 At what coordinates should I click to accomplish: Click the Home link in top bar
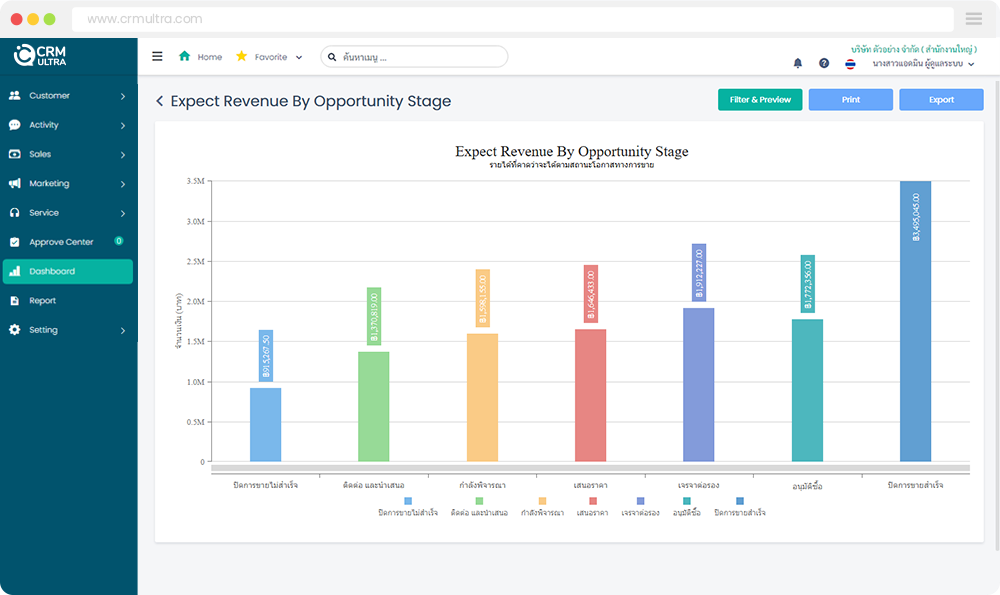click(210, 57)
